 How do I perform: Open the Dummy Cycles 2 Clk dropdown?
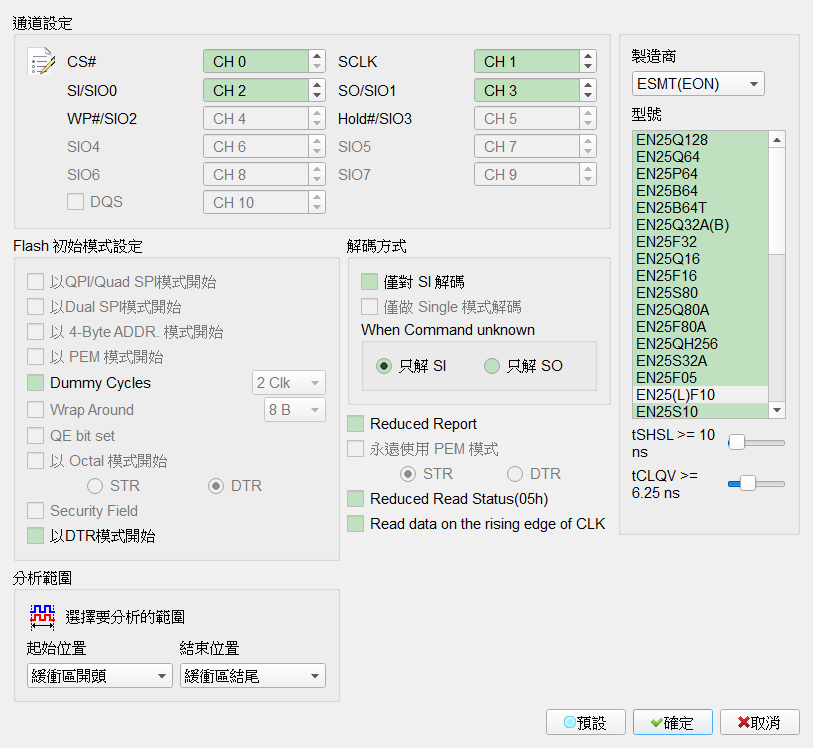click(x=289, y=383)
